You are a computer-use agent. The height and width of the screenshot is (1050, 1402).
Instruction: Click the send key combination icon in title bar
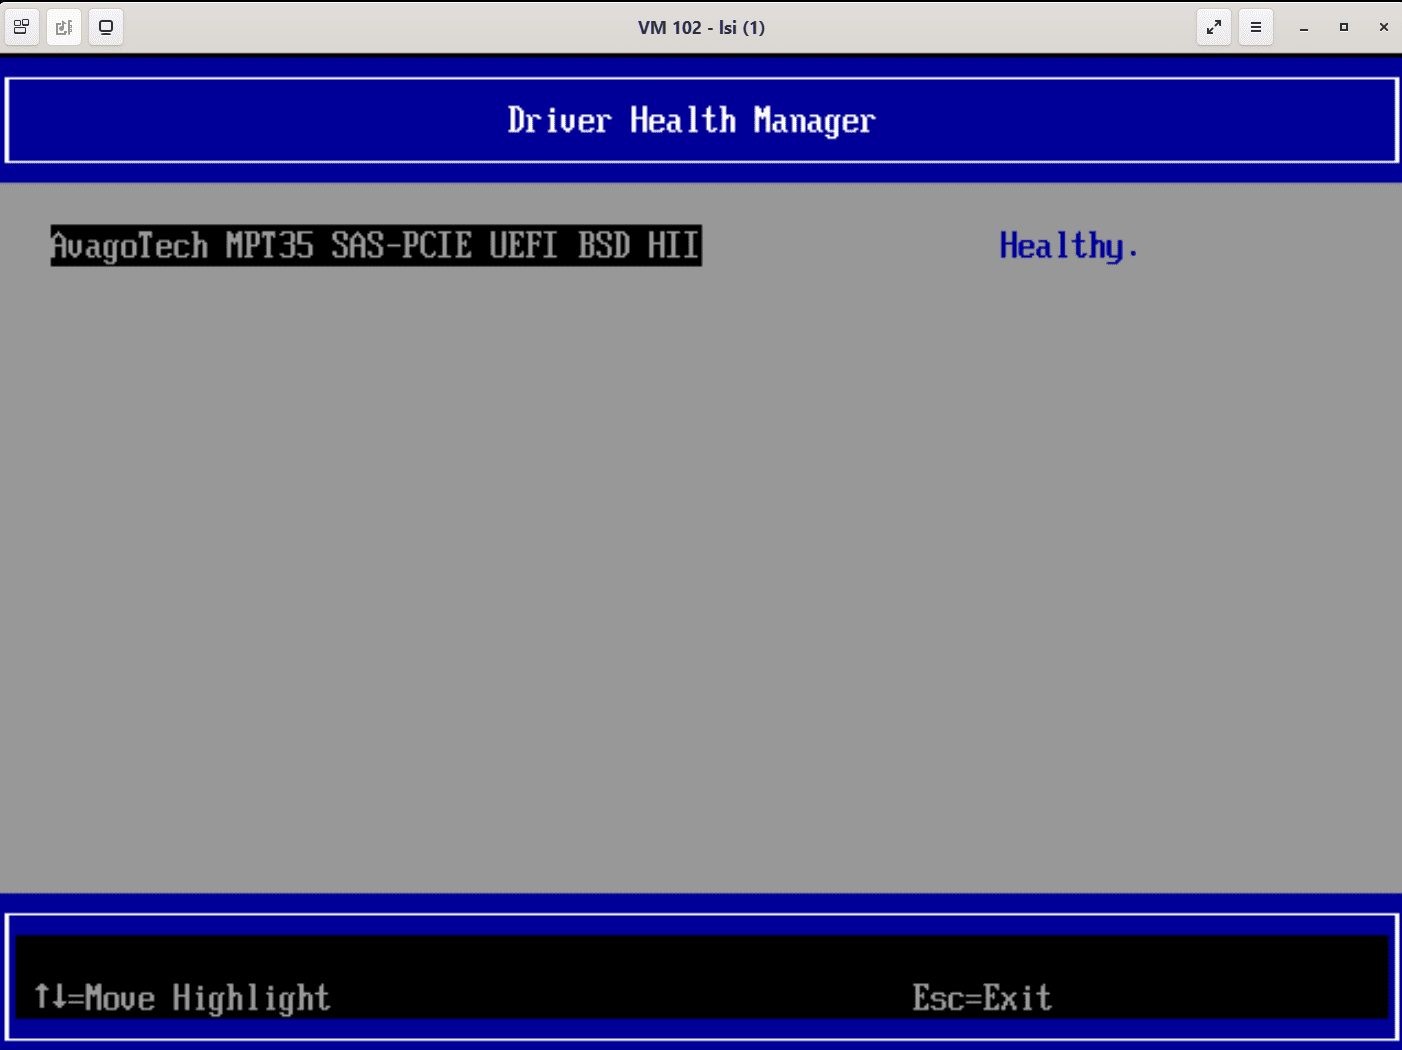click(22, 27)
